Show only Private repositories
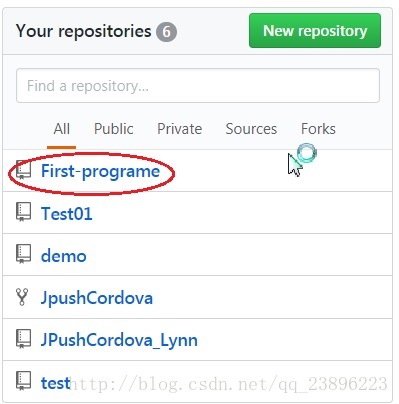 tap(180, 129)
